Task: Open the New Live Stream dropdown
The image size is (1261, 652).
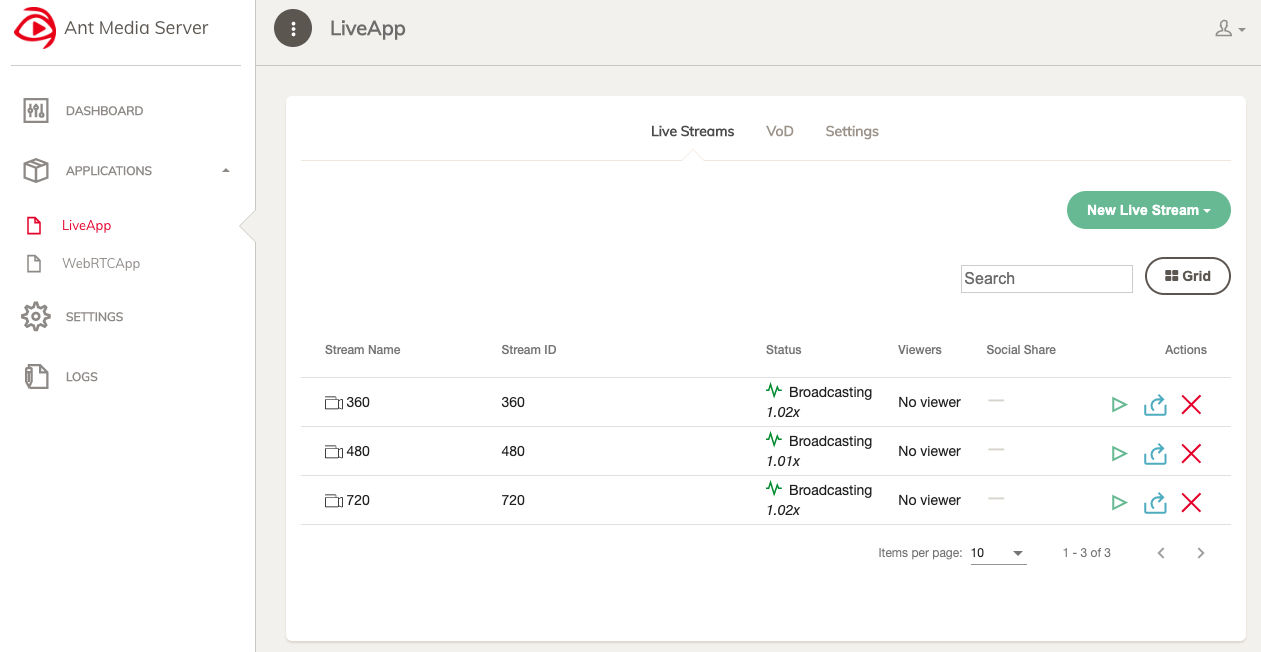Action: (1149, 210)
